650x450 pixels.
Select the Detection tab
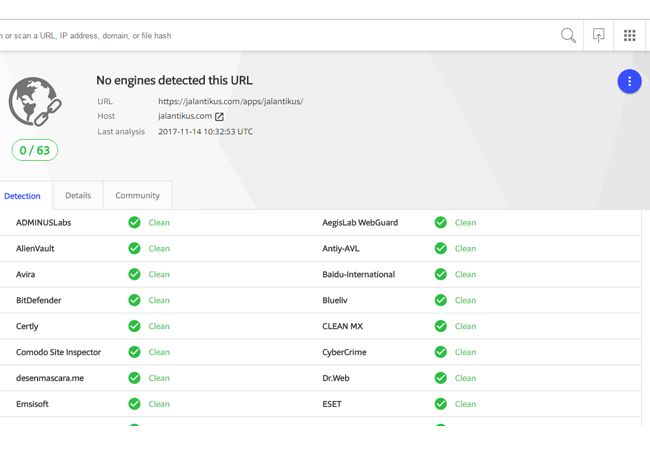(22, 196)
